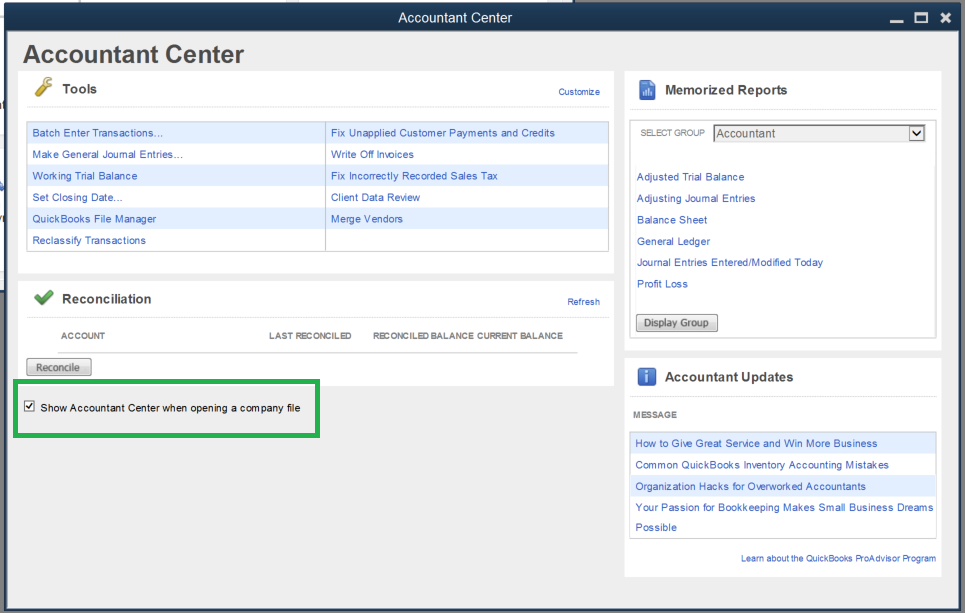Click the Accountant Updates info icon
The image size is (965, 613).
point(647,377)
